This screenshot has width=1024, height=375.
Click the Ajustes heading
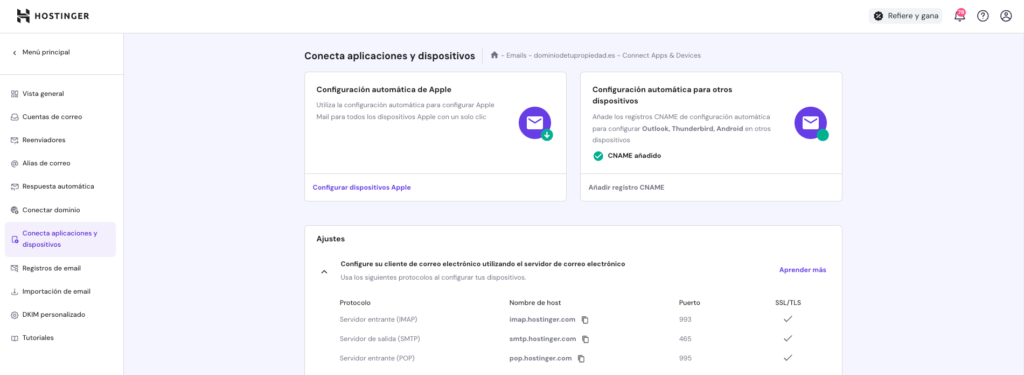coord(330,239)
